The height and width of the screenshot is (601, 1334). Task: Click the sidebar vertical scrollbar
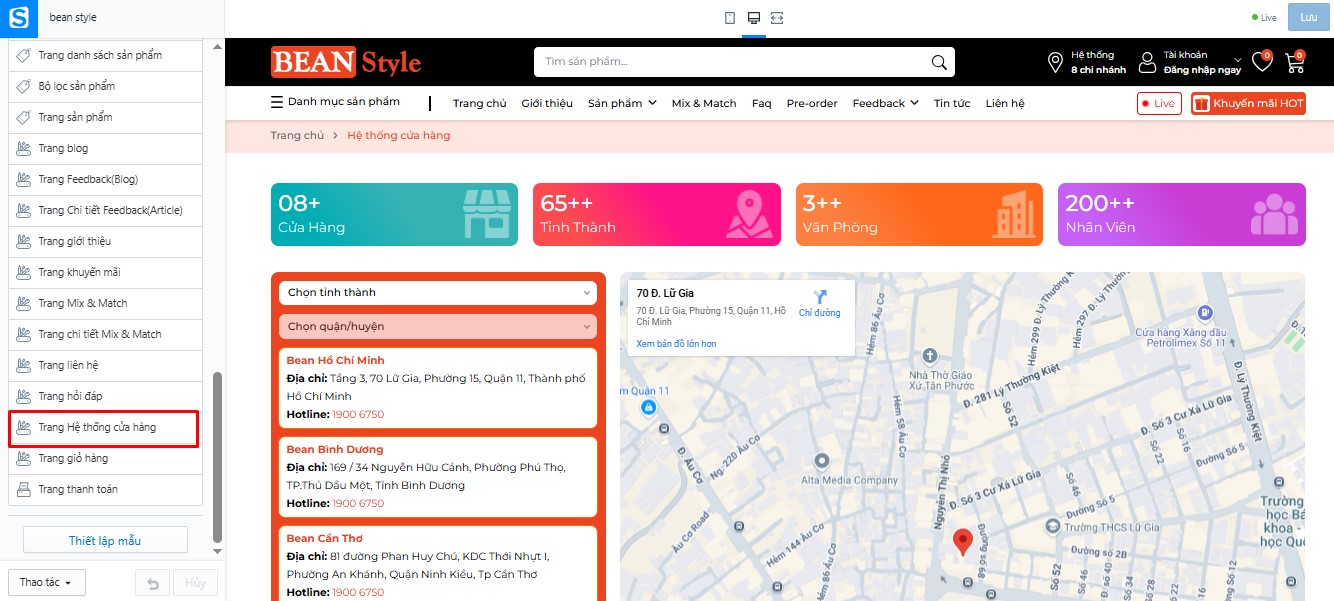click(x=217, y=456)
